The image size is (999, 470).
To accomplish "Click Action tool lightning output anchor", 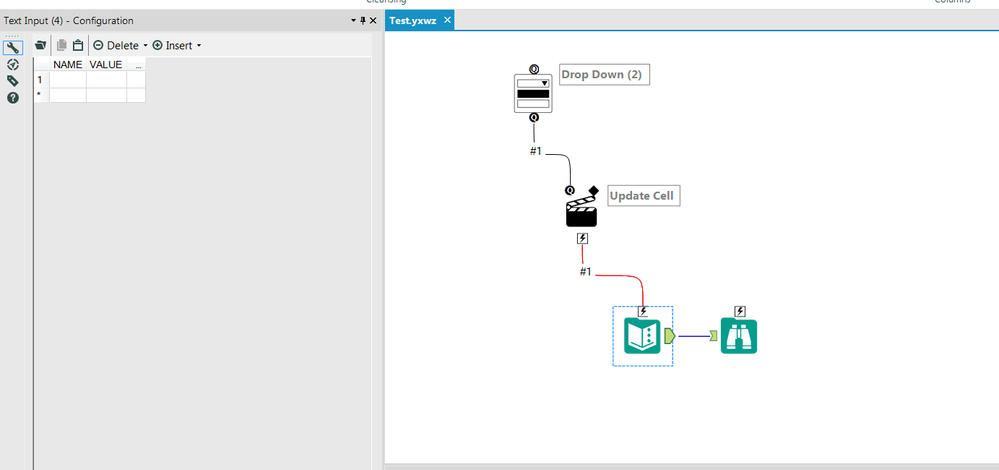I will pyautogui.click(x=582, y=239).
